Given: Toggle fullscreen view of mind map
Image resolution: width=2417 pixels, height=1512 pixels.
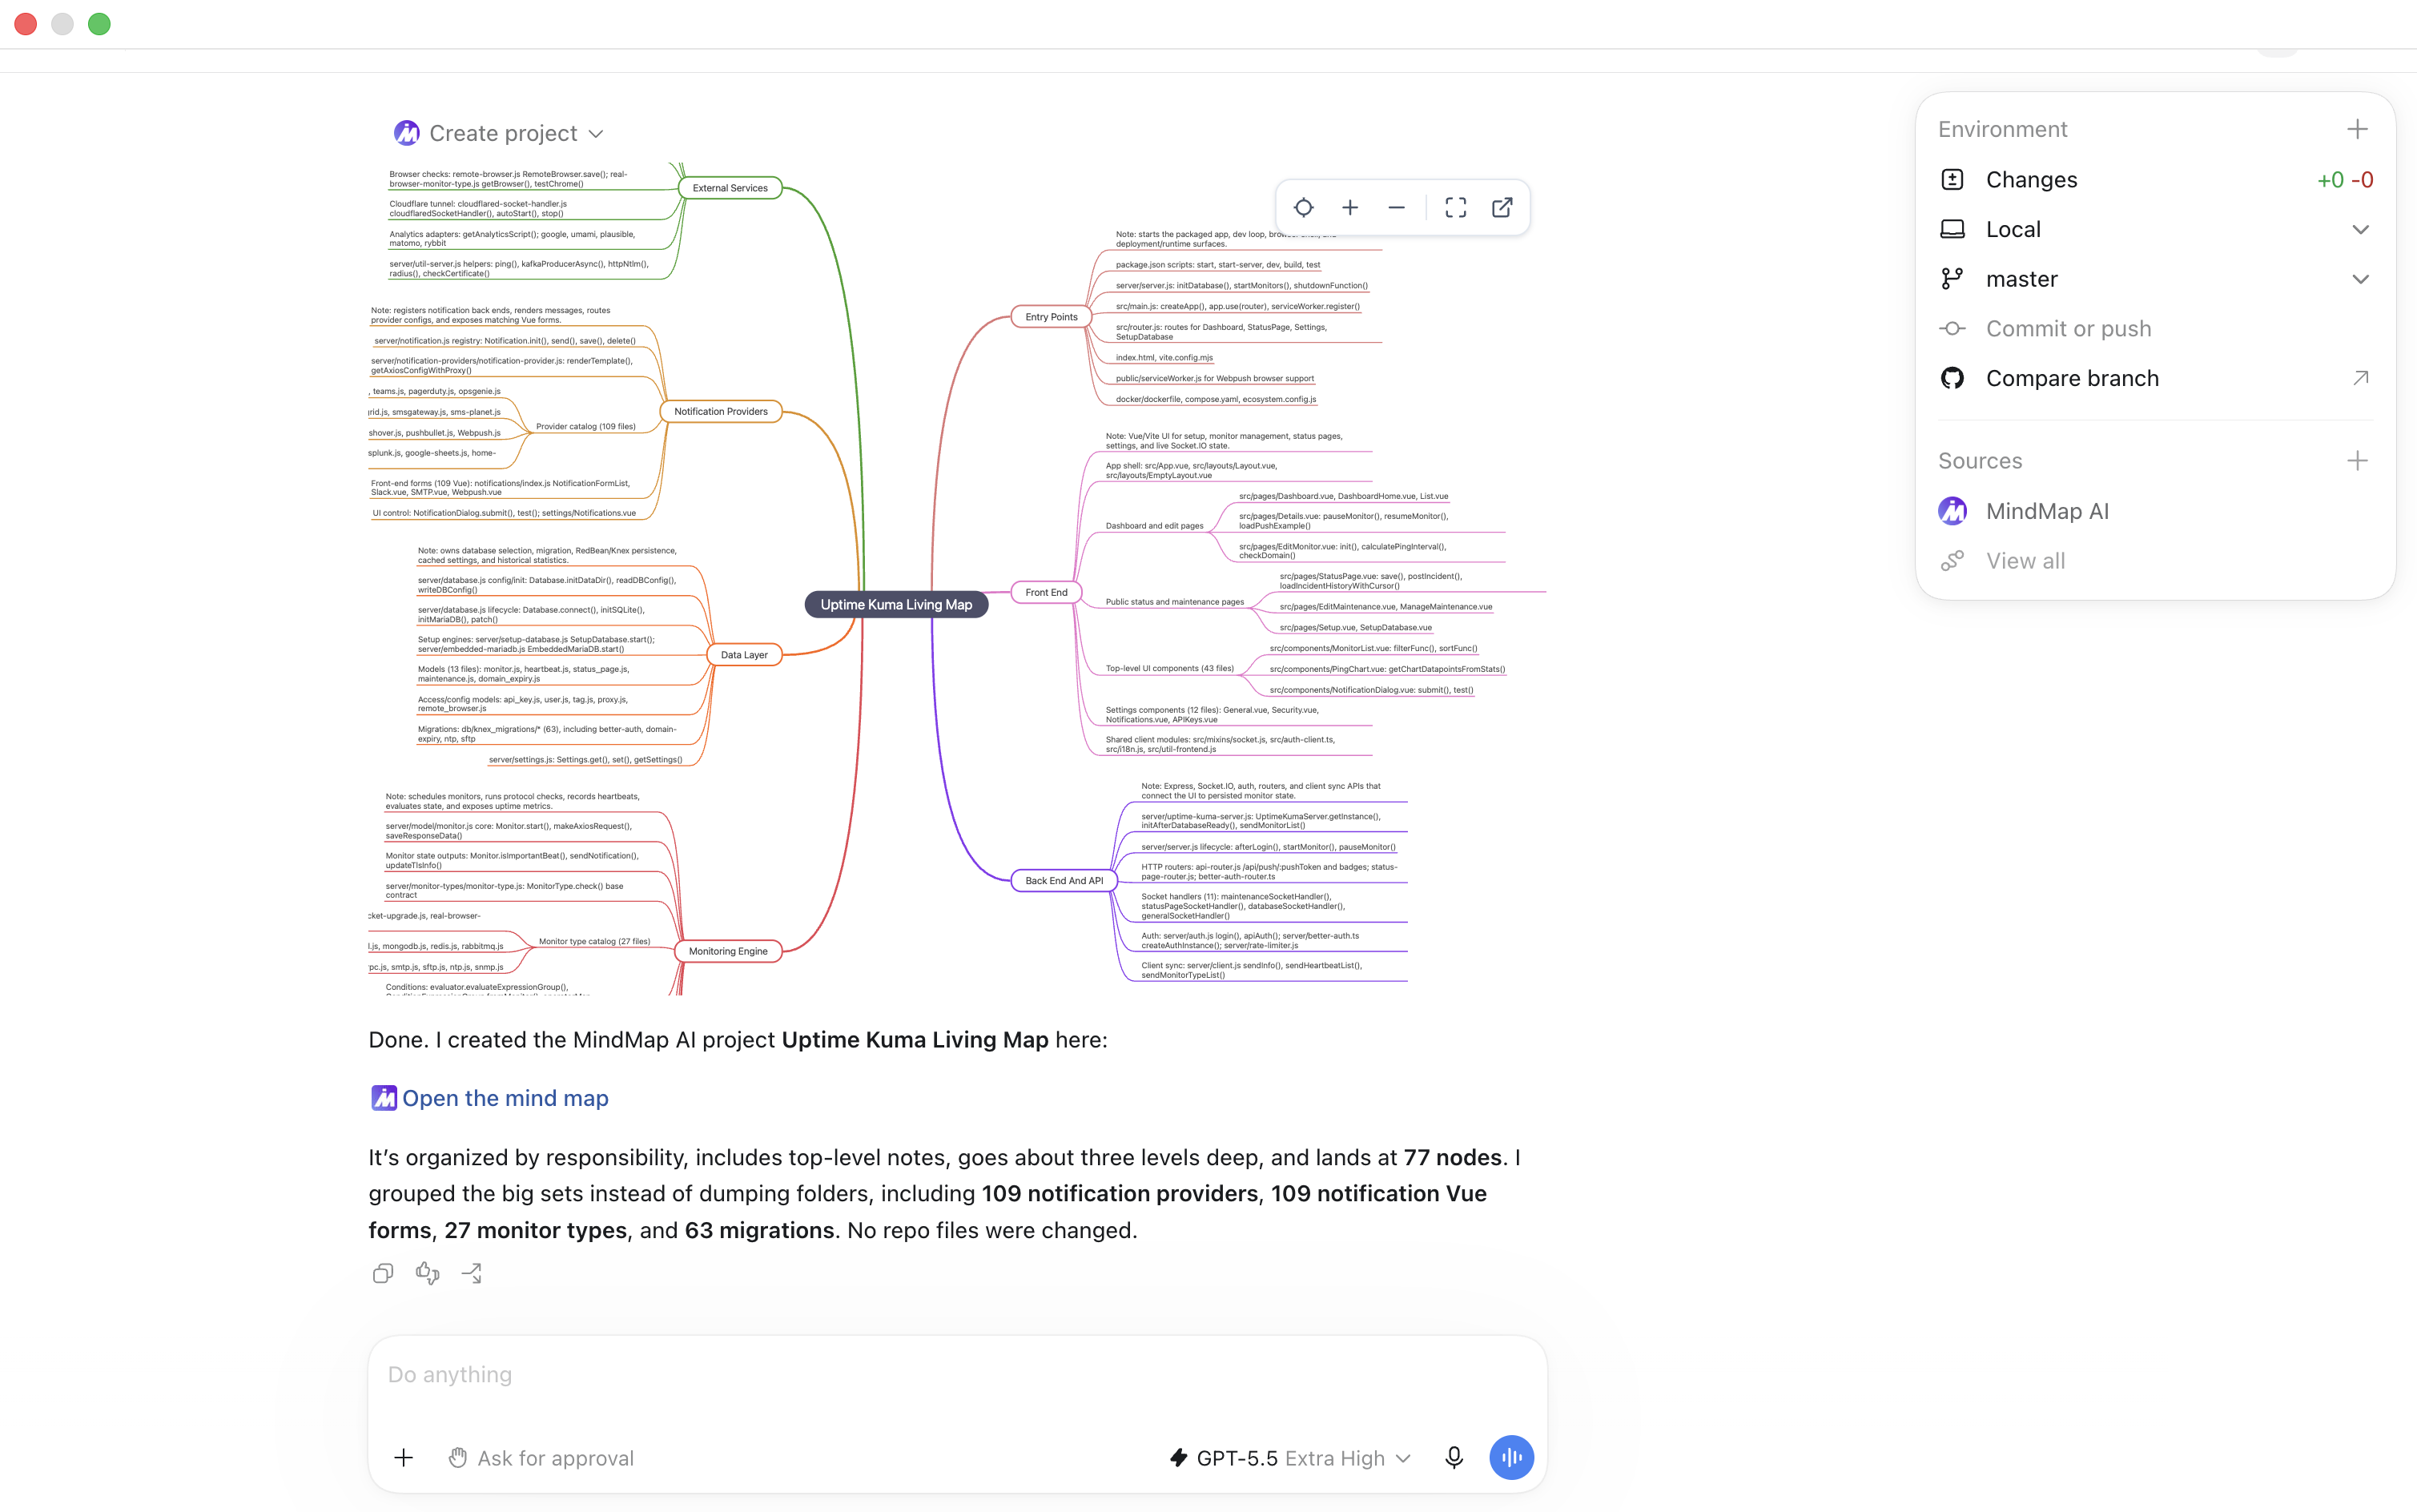Looking at the screenshot, I should 1456,208.
